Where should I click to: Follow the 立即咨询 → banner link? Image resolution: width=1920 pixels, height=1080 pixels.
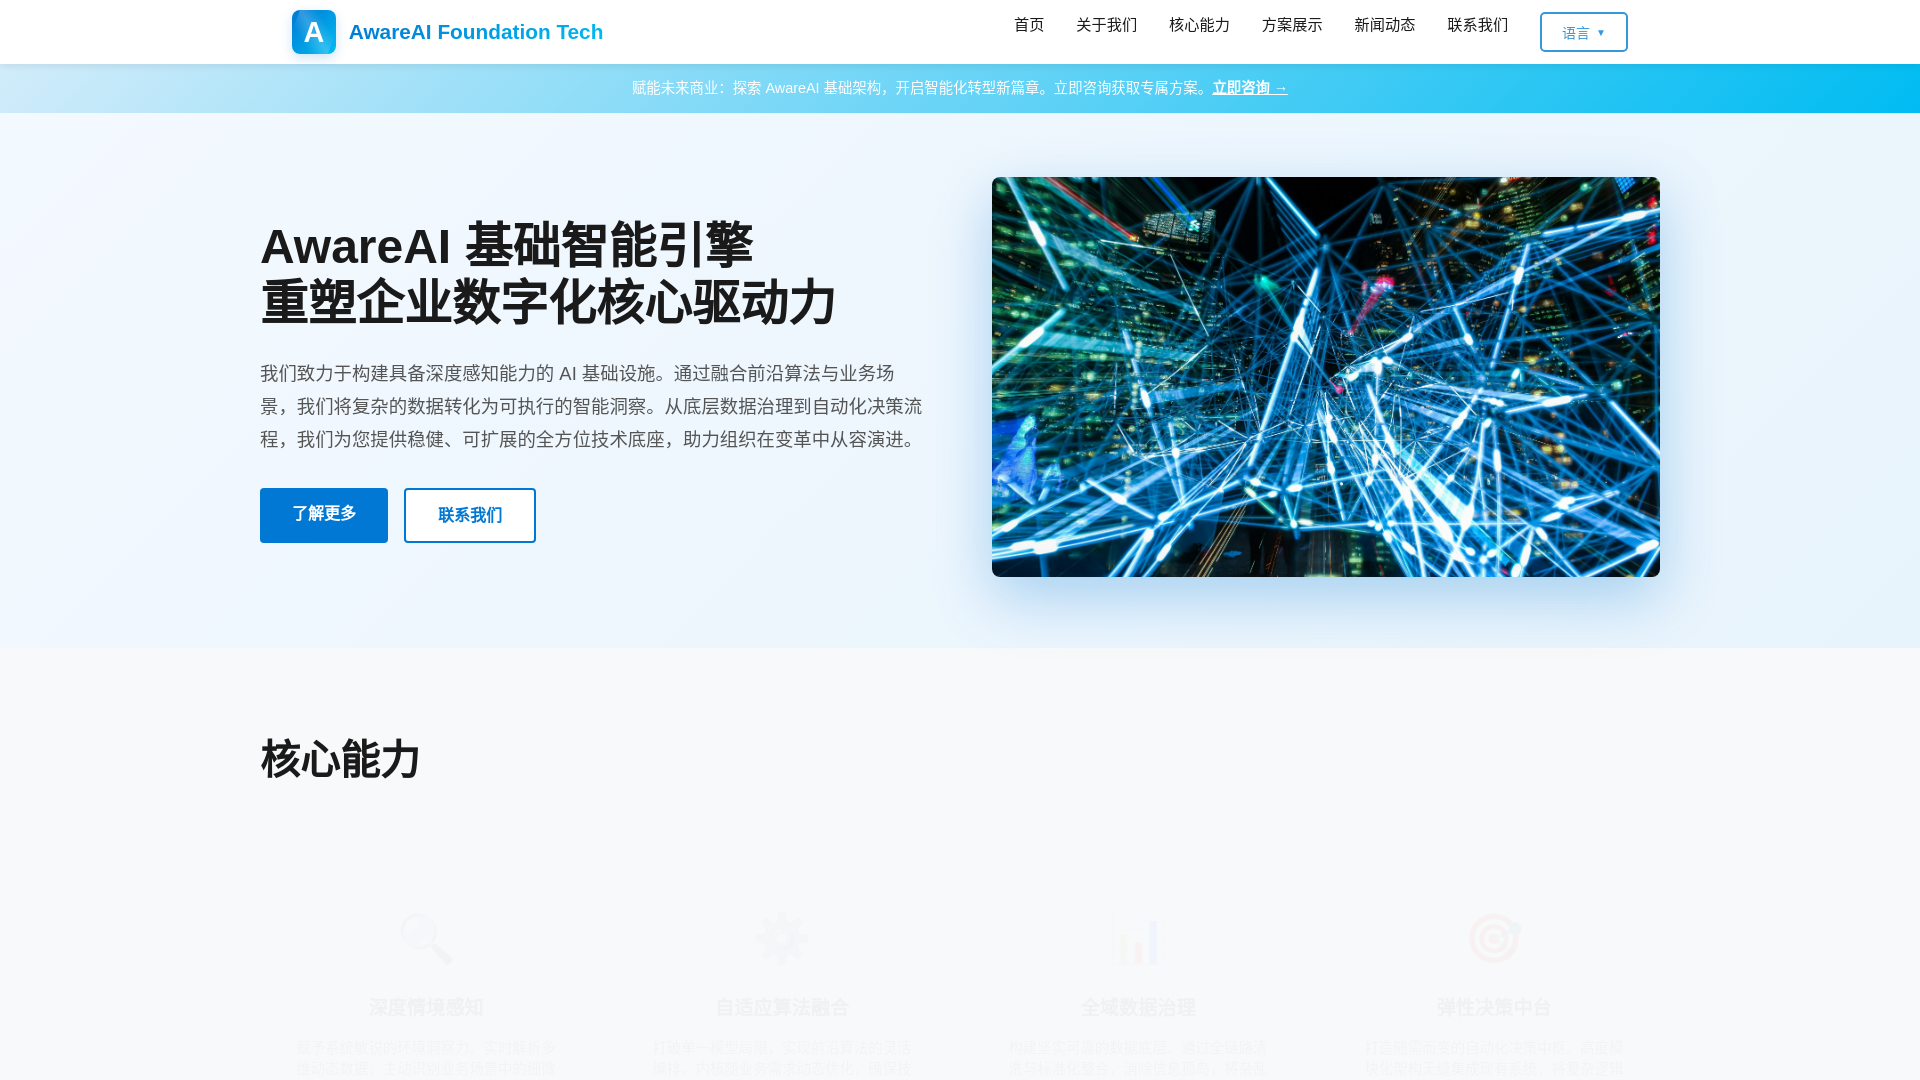pyautogui.click(x=1250, y=88)
